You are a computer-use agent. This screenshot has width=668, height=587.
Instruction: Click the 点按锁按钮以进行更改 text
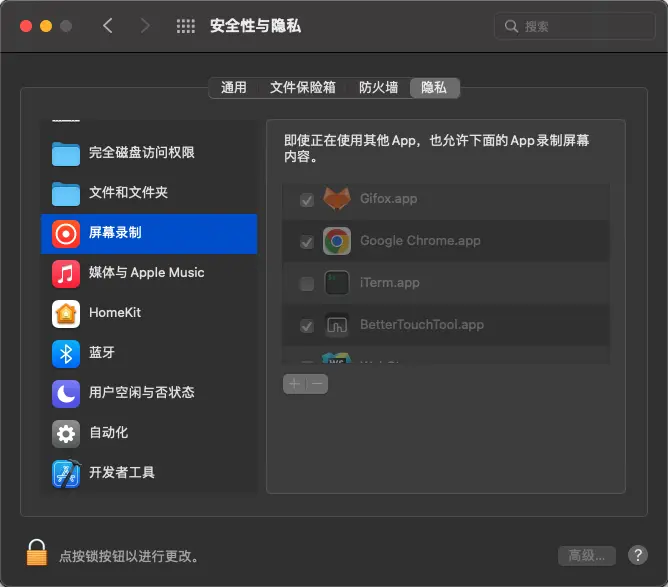click(129, 556)
